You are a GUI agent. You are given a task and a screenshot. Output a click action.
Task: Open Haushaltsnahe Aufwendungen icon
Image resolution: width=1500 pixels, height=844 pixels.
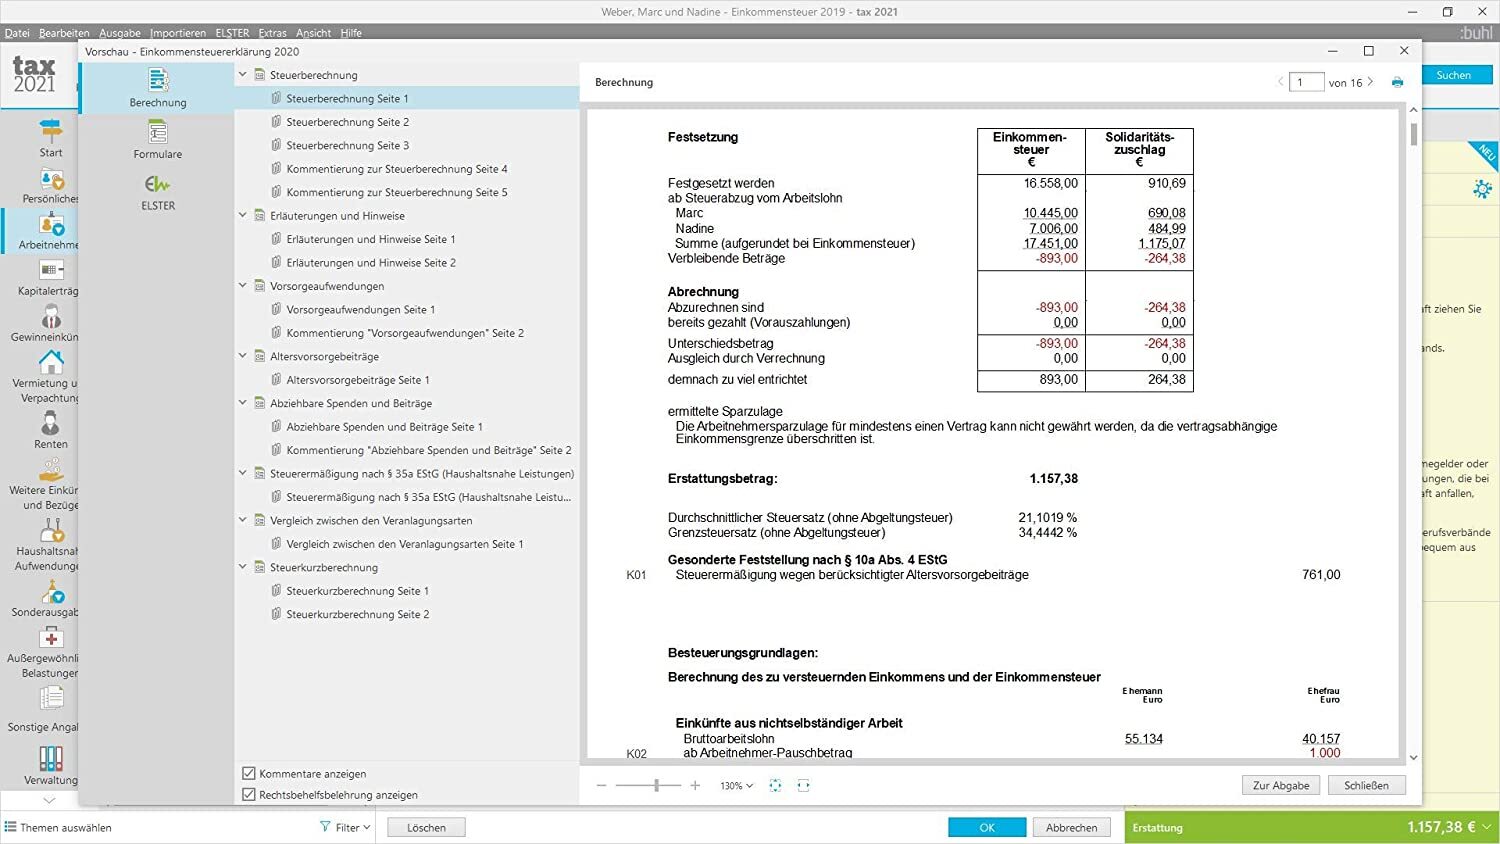coord(51,530)
